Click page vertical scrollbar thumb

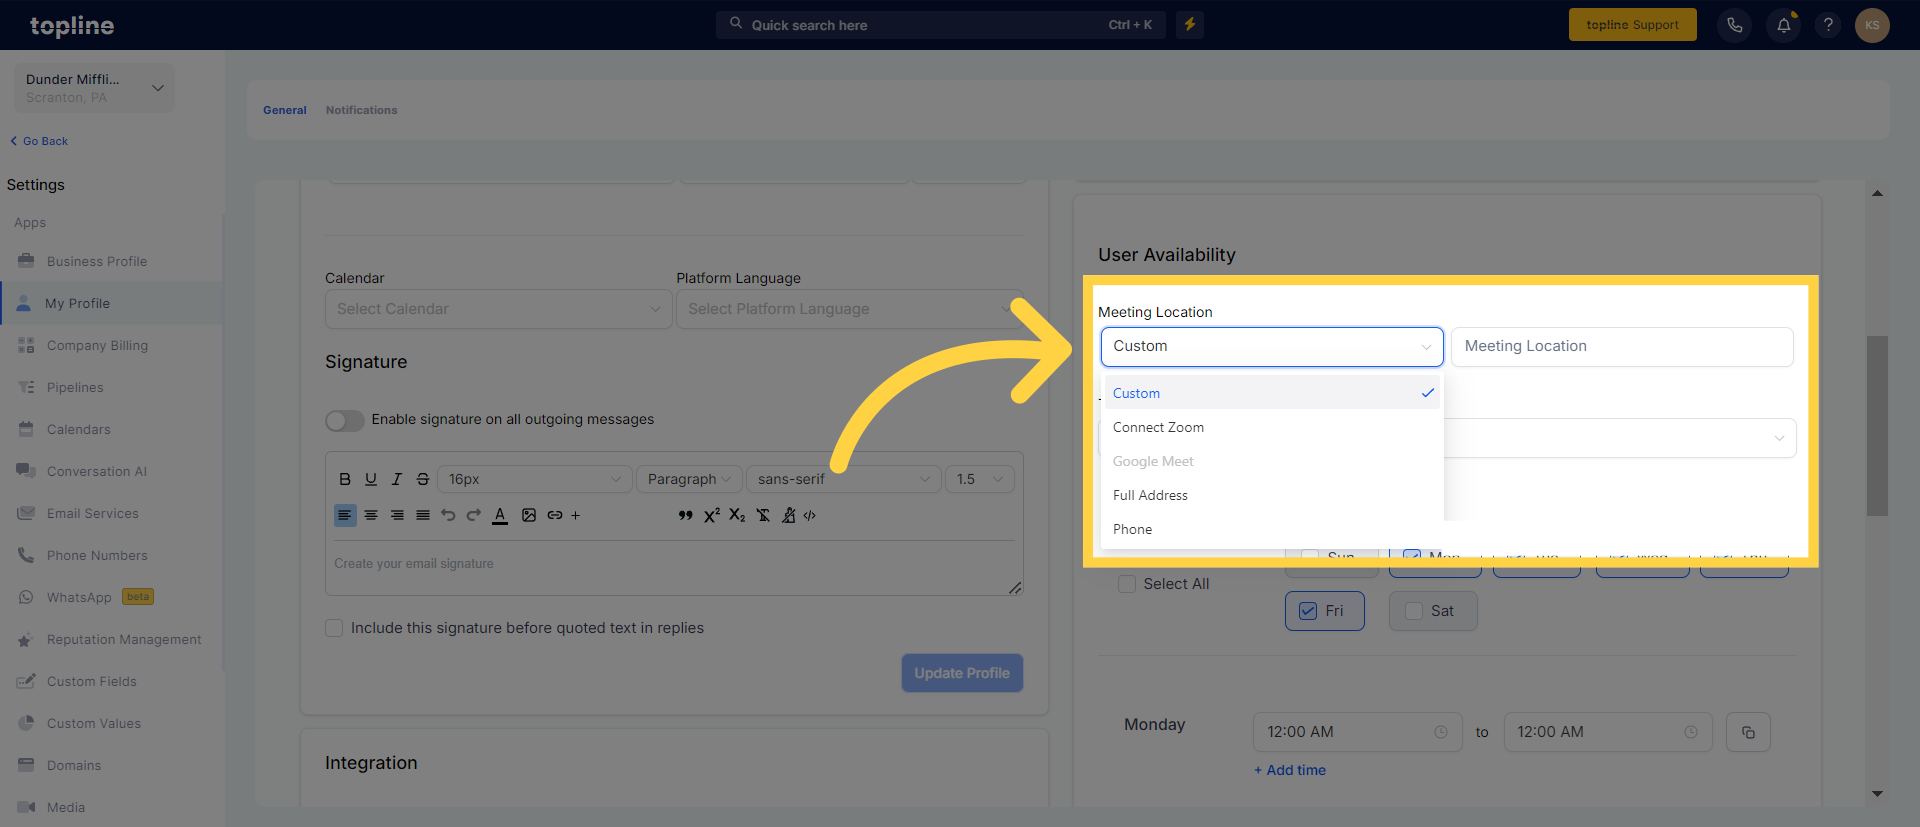[1877, 426]
